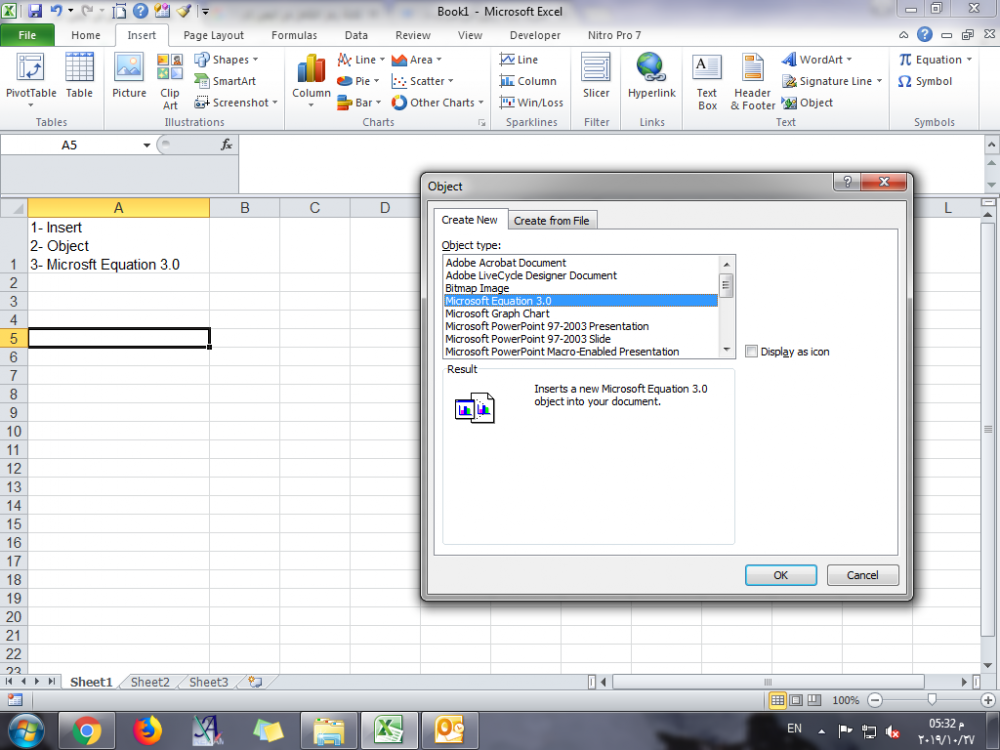Screen dimensions: 1000x750
Task: Click the Save icon in Quick Access Toolbar
Action: coord(34,11)
